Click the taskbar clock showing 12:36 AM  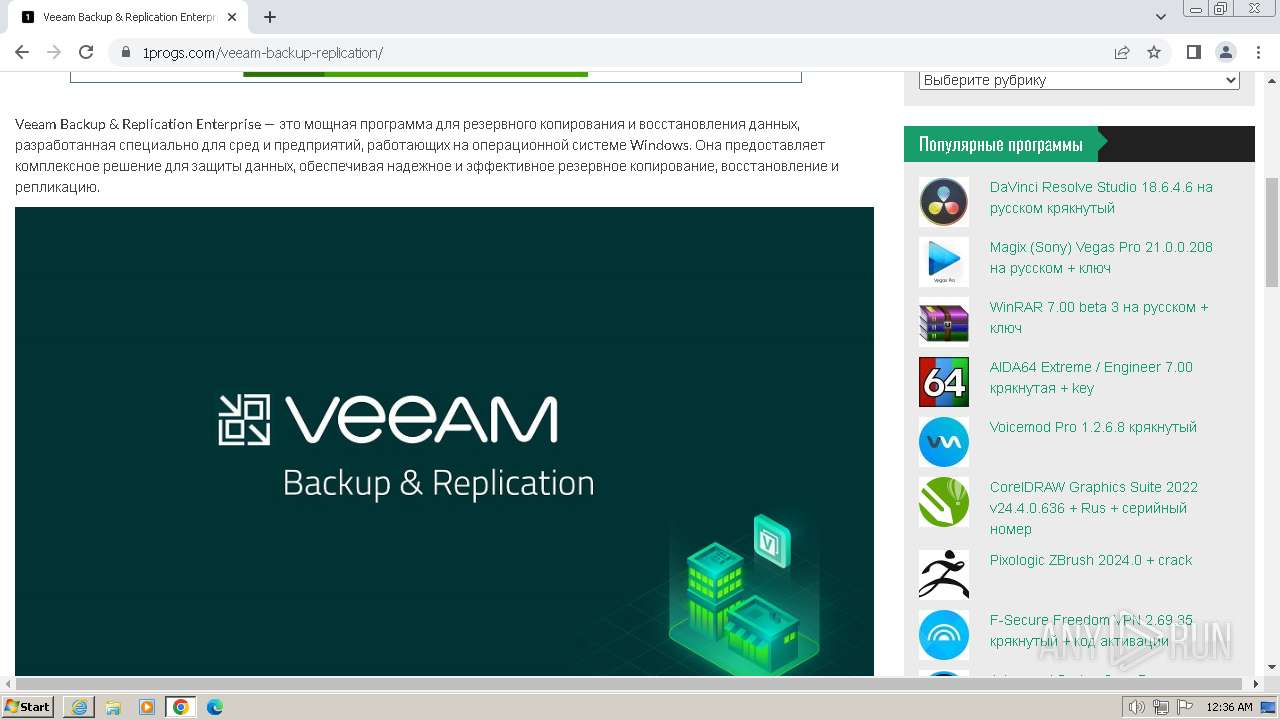tap(1229, 707)
